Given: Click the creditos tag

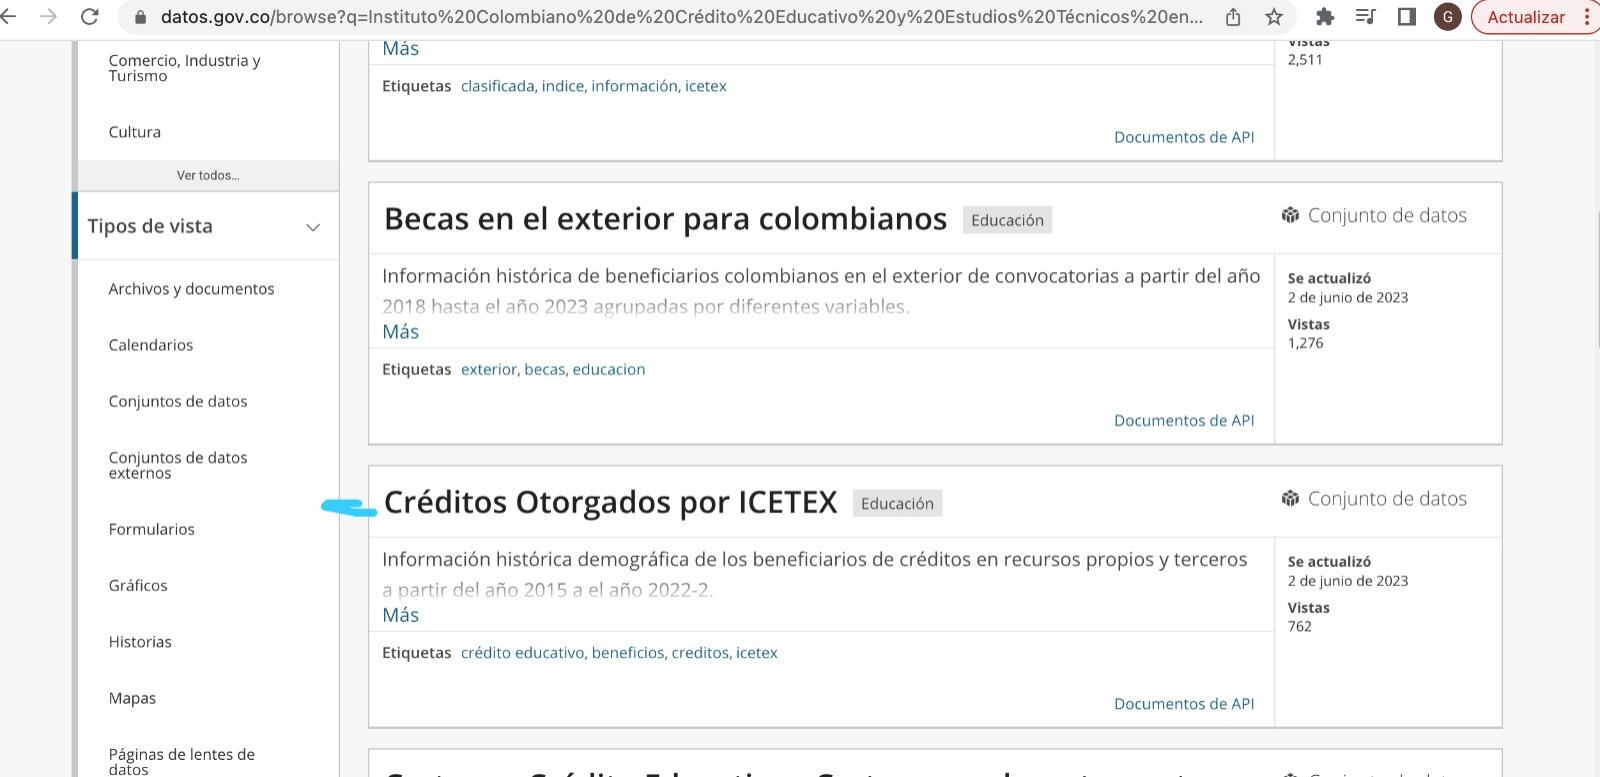Looking at the screenshot, I should tap(700, 653).
